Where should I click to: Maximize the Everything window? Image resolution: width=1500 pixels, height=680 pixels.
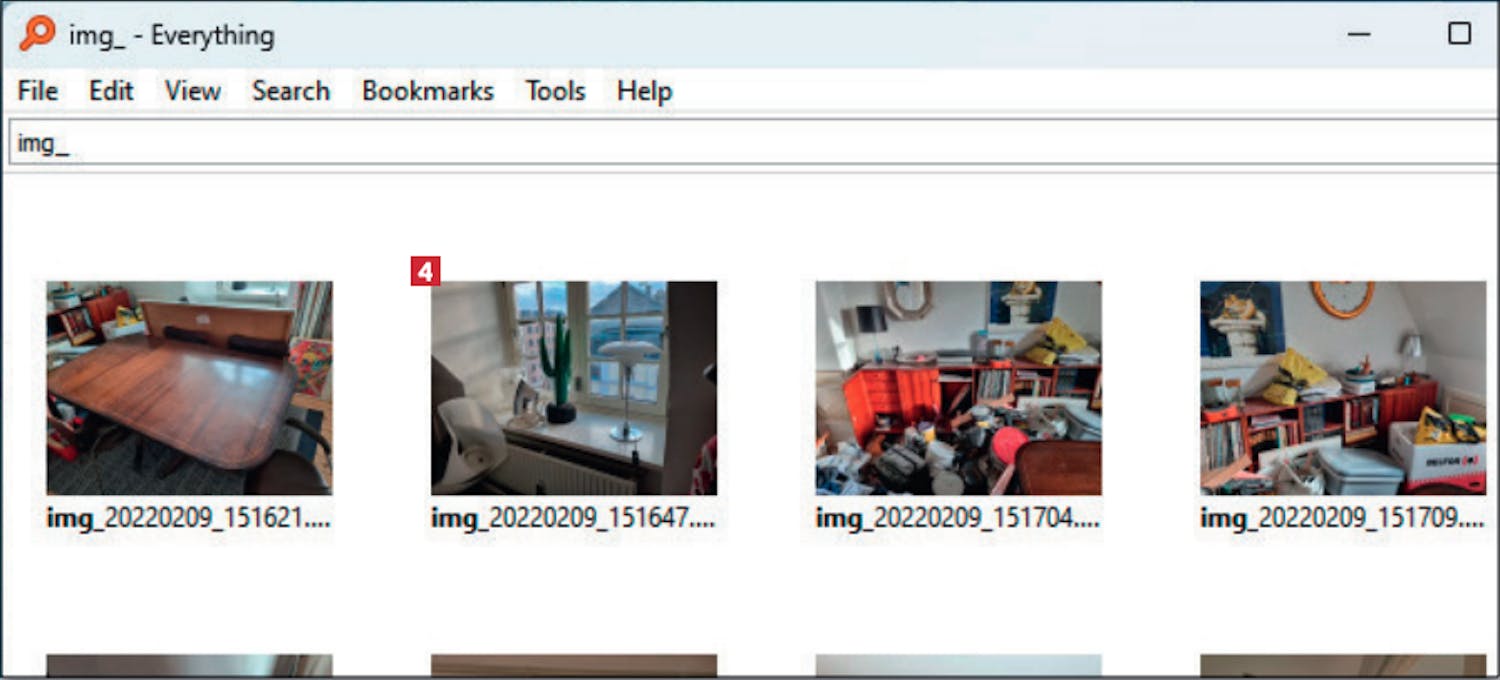(1459, 34)
